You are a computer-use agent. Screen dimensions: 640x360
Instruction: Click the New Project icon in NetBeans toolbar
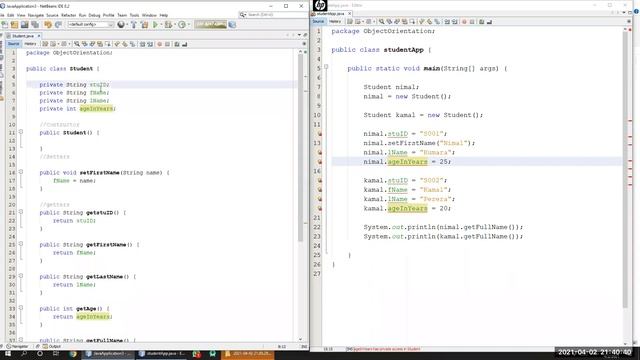click(14, 25)
